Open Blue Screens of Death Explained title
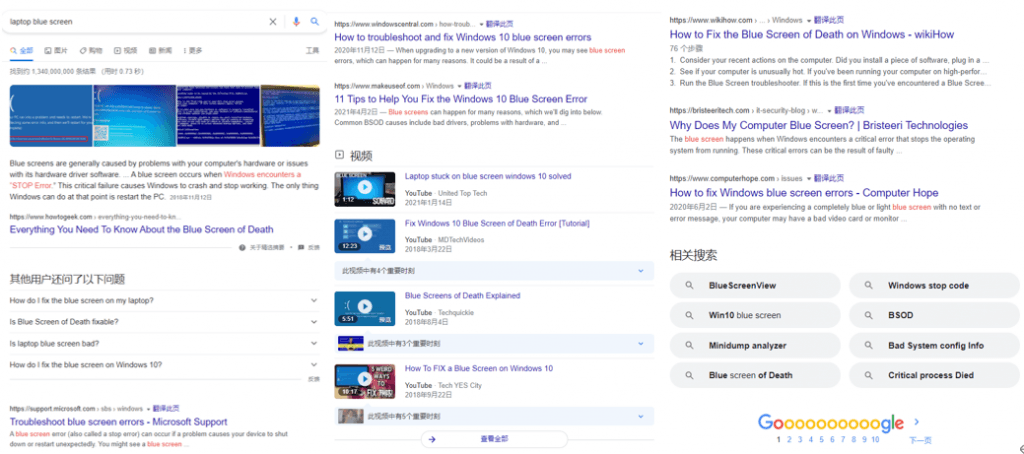This screenshot has height=454, width=1024. click(462, 296)
